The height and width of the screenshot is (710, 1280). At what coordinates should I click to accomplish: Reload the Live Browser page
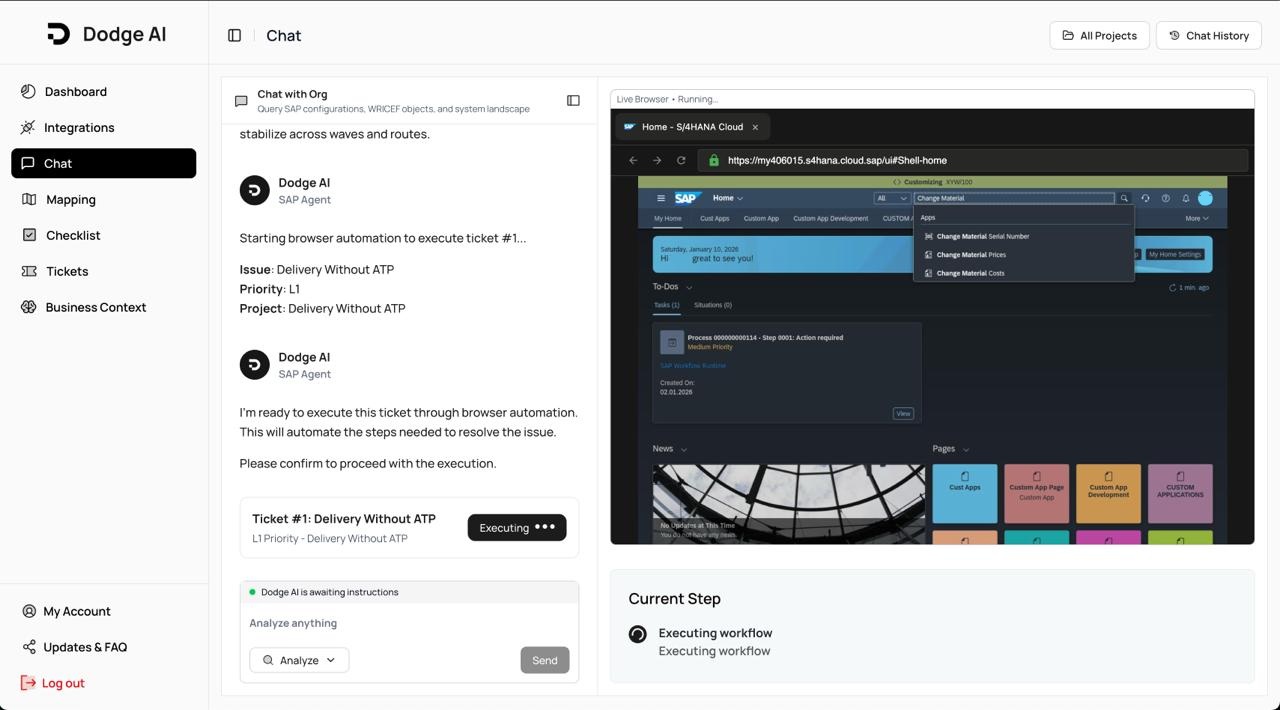click(x=681, y=160)
